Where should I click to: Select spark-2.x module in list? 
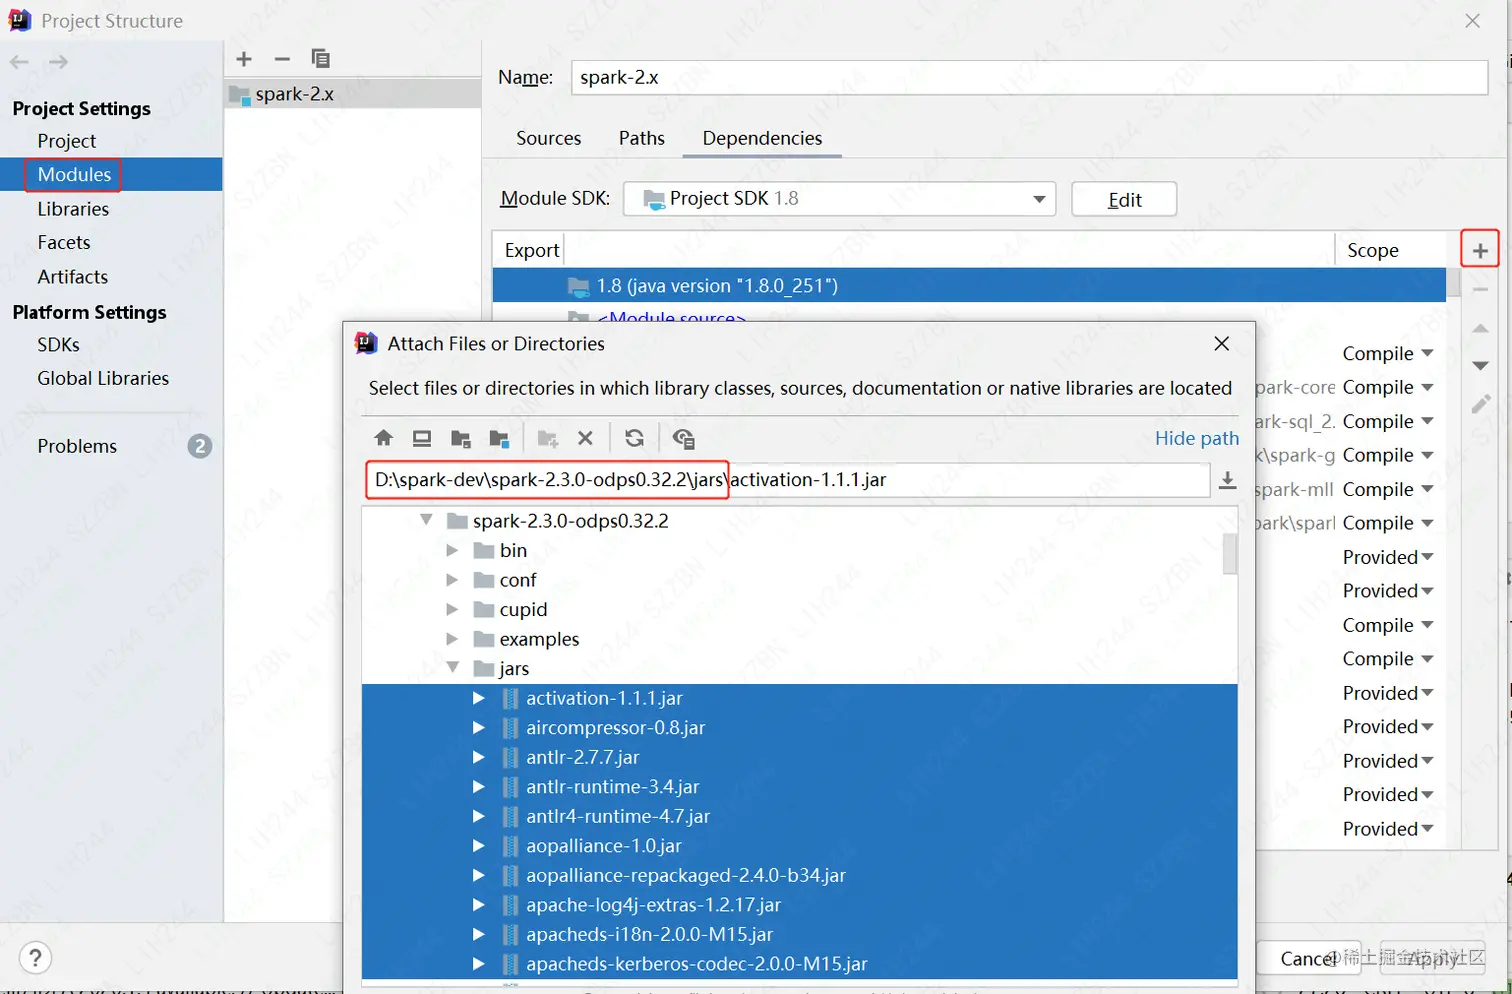point(352,94)
